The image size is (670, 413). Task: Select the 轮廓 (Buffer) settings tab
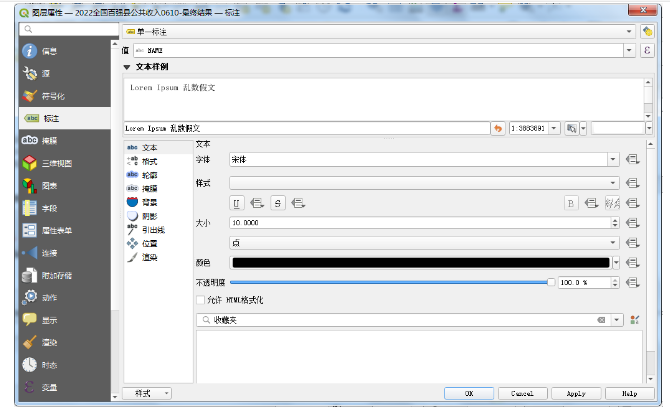159,175
